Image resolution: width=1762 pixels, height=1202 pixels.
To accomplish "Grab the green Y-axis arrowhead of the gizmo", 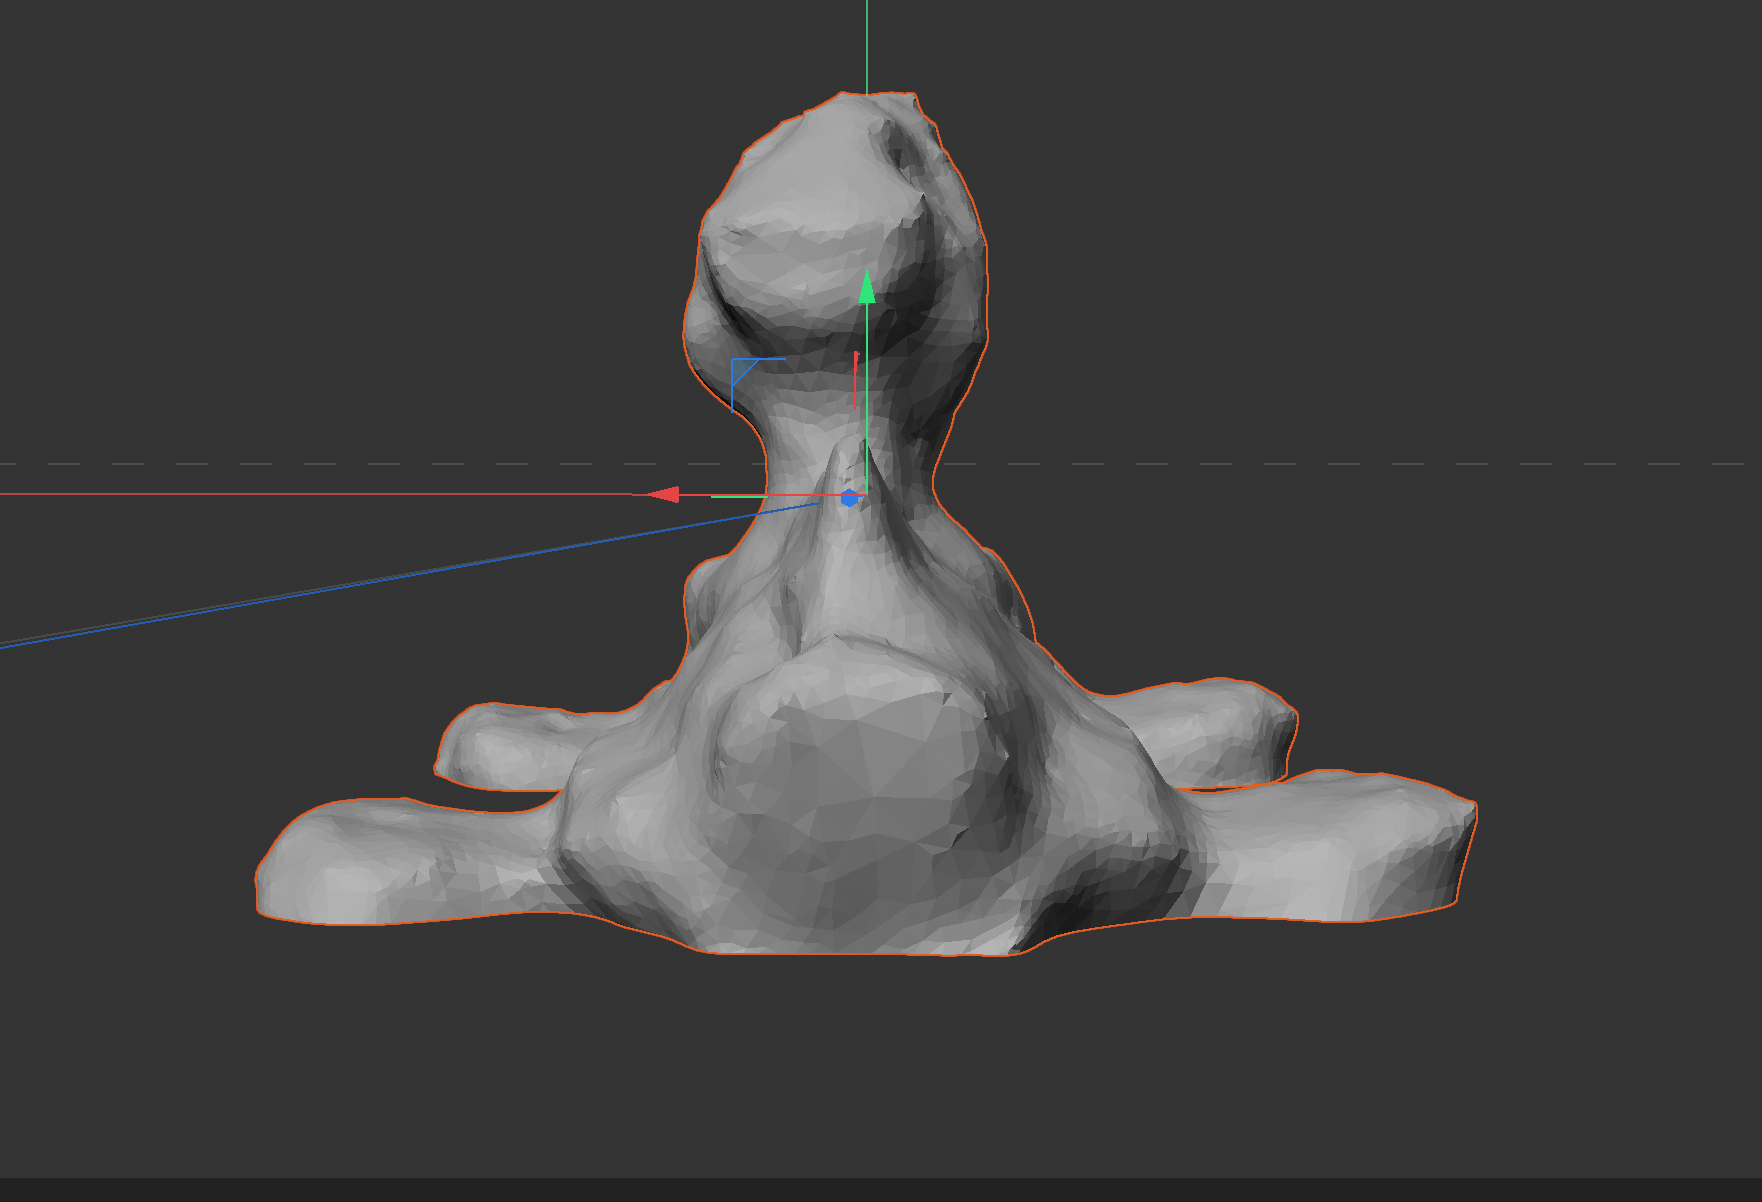I will click(x=867, y=287).
